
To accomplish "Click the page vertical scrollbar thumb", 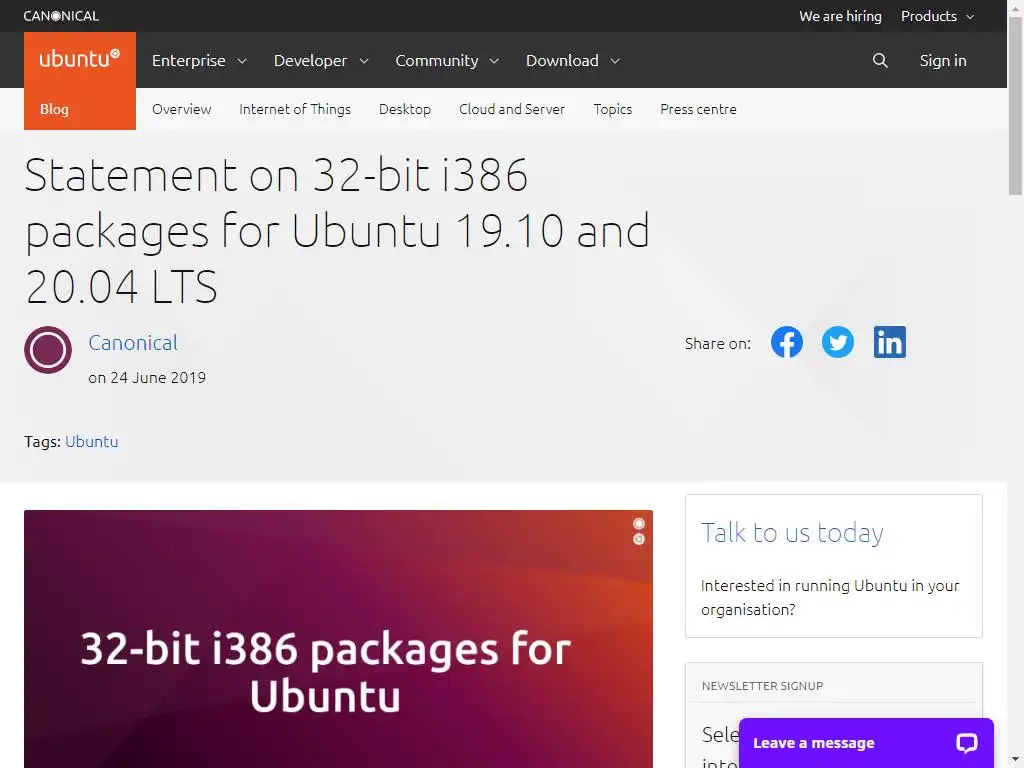I will click(x=1015, y=106).
